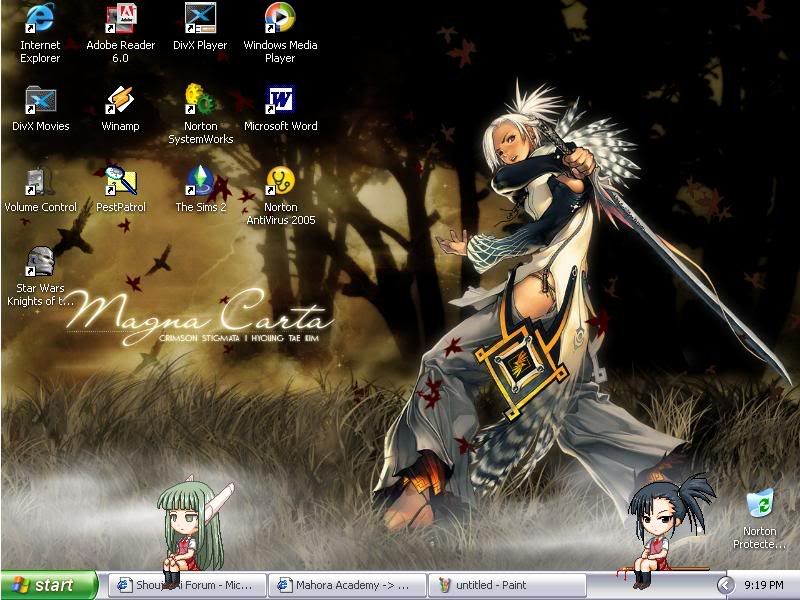Screen dimensions: 800x600
Task: Open Windows Media Player shortcut
Action: coord(280,19)
